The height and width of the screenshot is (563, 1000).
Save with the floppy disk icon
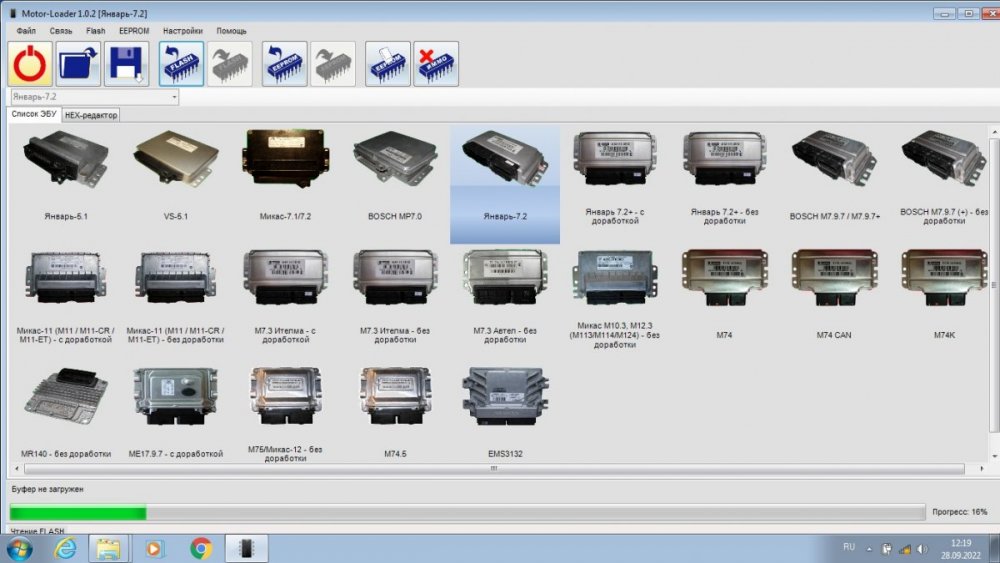tap(126, 64)
